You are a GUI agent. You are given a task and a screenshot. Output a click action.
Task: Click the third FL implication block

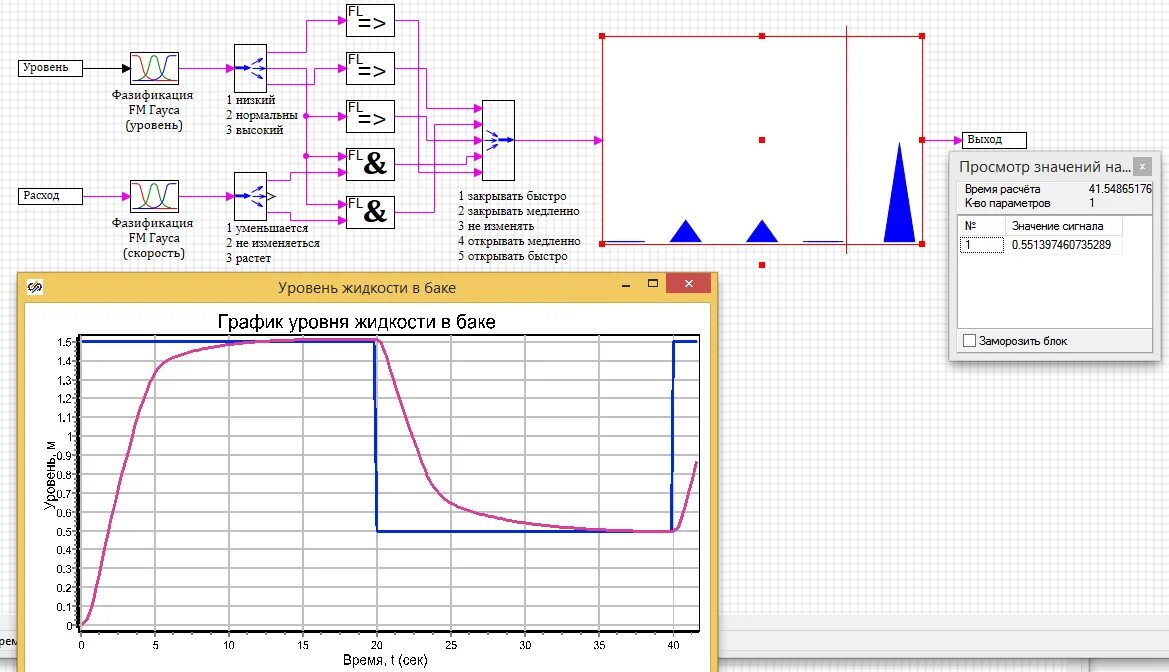(x=371, y=116)
